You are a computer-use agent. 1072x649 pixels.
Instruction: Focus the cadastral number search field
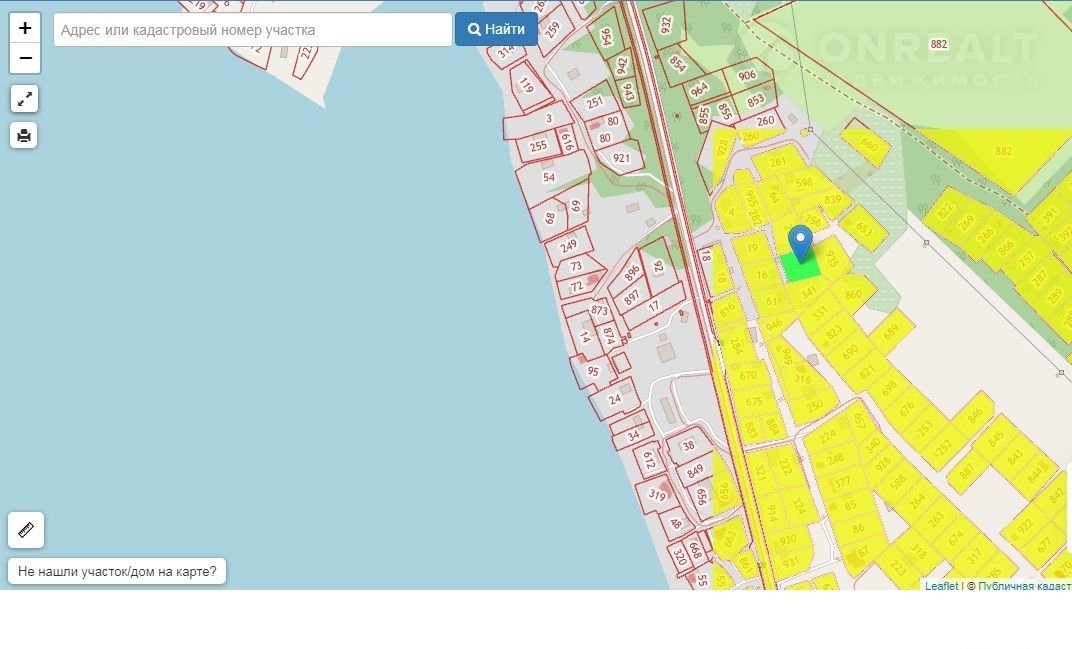point(252,30)
